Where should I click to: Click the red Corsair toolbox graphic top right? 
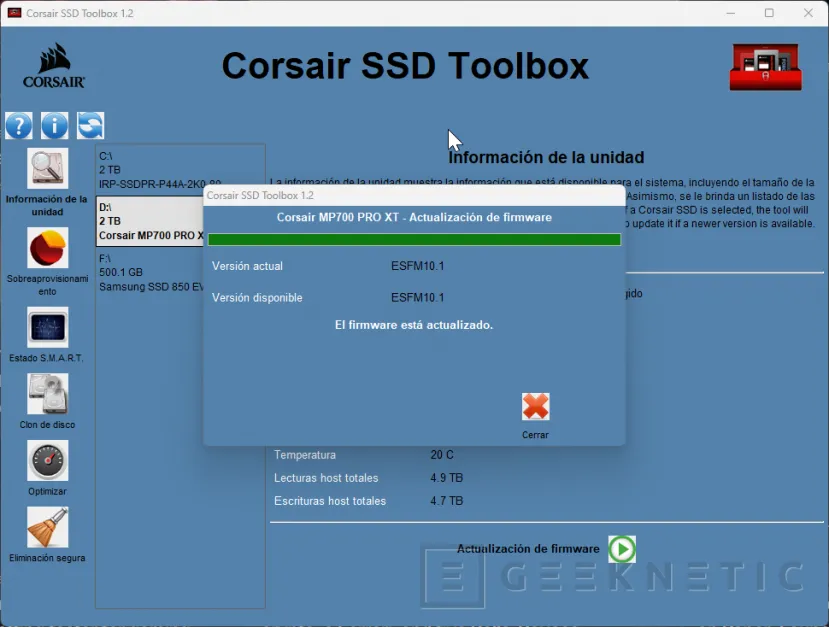tap(765, 66)
